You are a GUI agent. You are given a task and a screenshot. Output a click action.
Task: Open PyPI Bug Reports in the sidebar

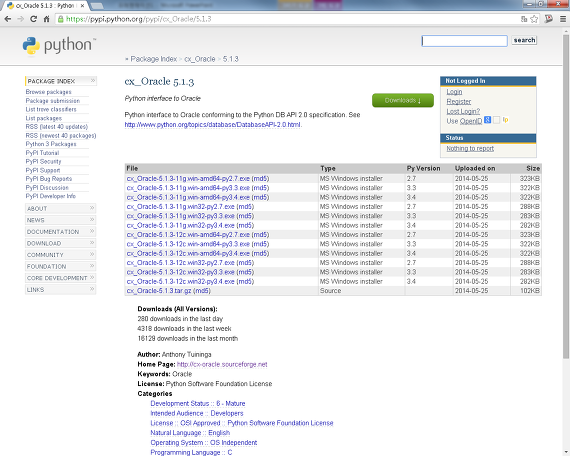(49, 179)
